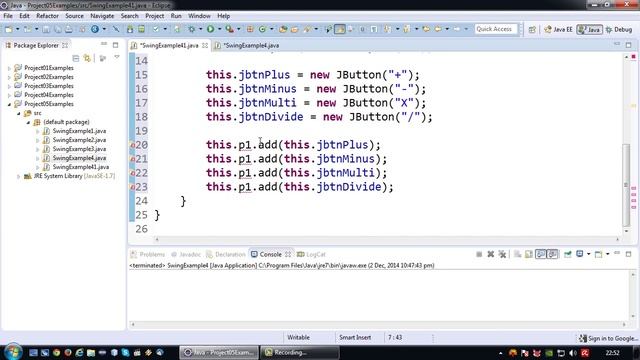Screen dimensions: 640x360
Task: Click the New Java Package icon
Action: click(250, 29)
